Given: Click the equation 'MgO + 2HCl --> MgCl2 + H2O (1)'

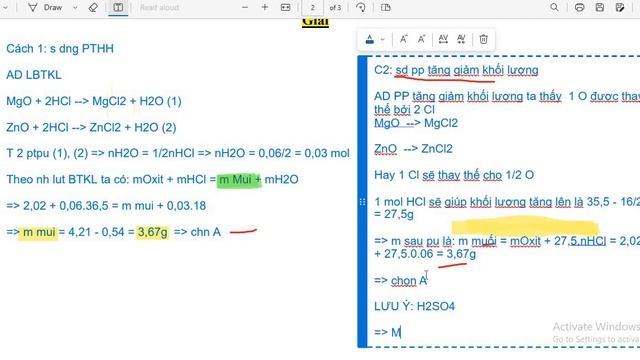Looking at the screenshot, I should point(94,101).
